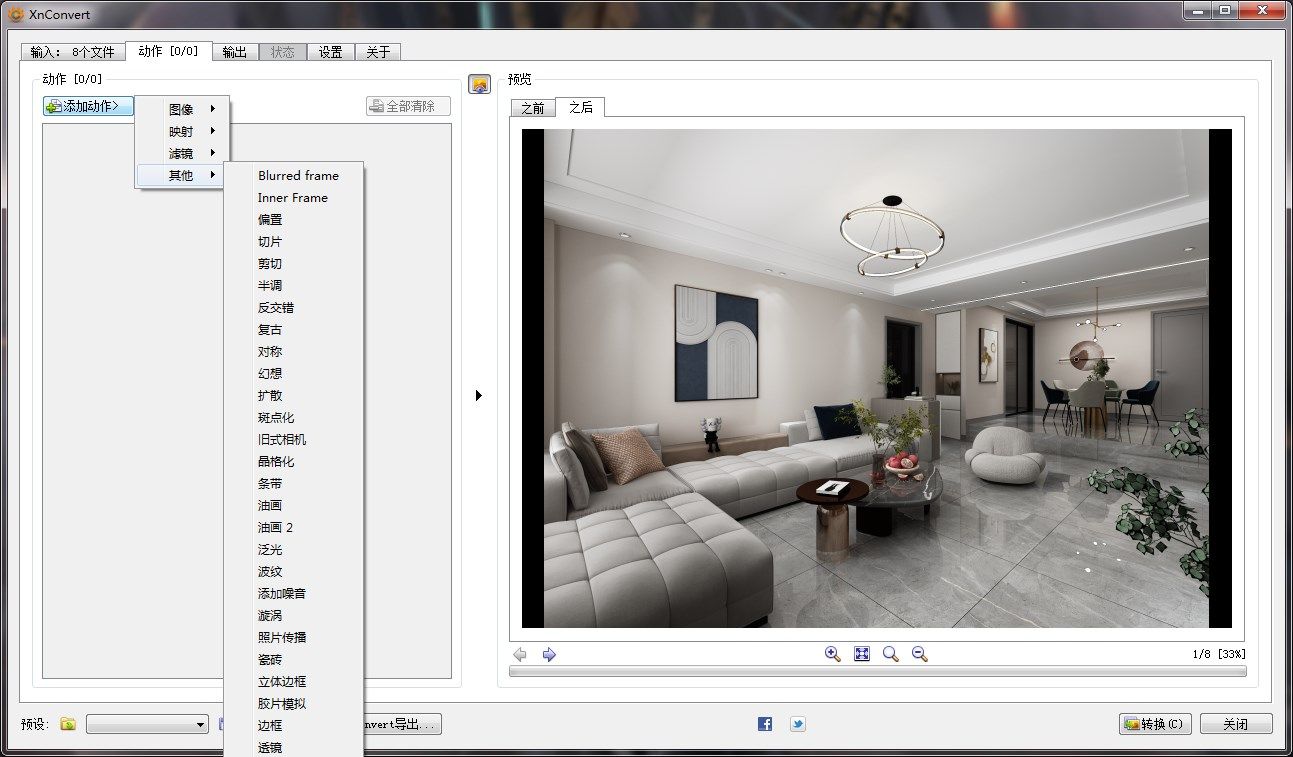Select the 动作 [0/0] tab
Screen dimensions: 1293x757
pyautogui.click(x=168, y=51)
